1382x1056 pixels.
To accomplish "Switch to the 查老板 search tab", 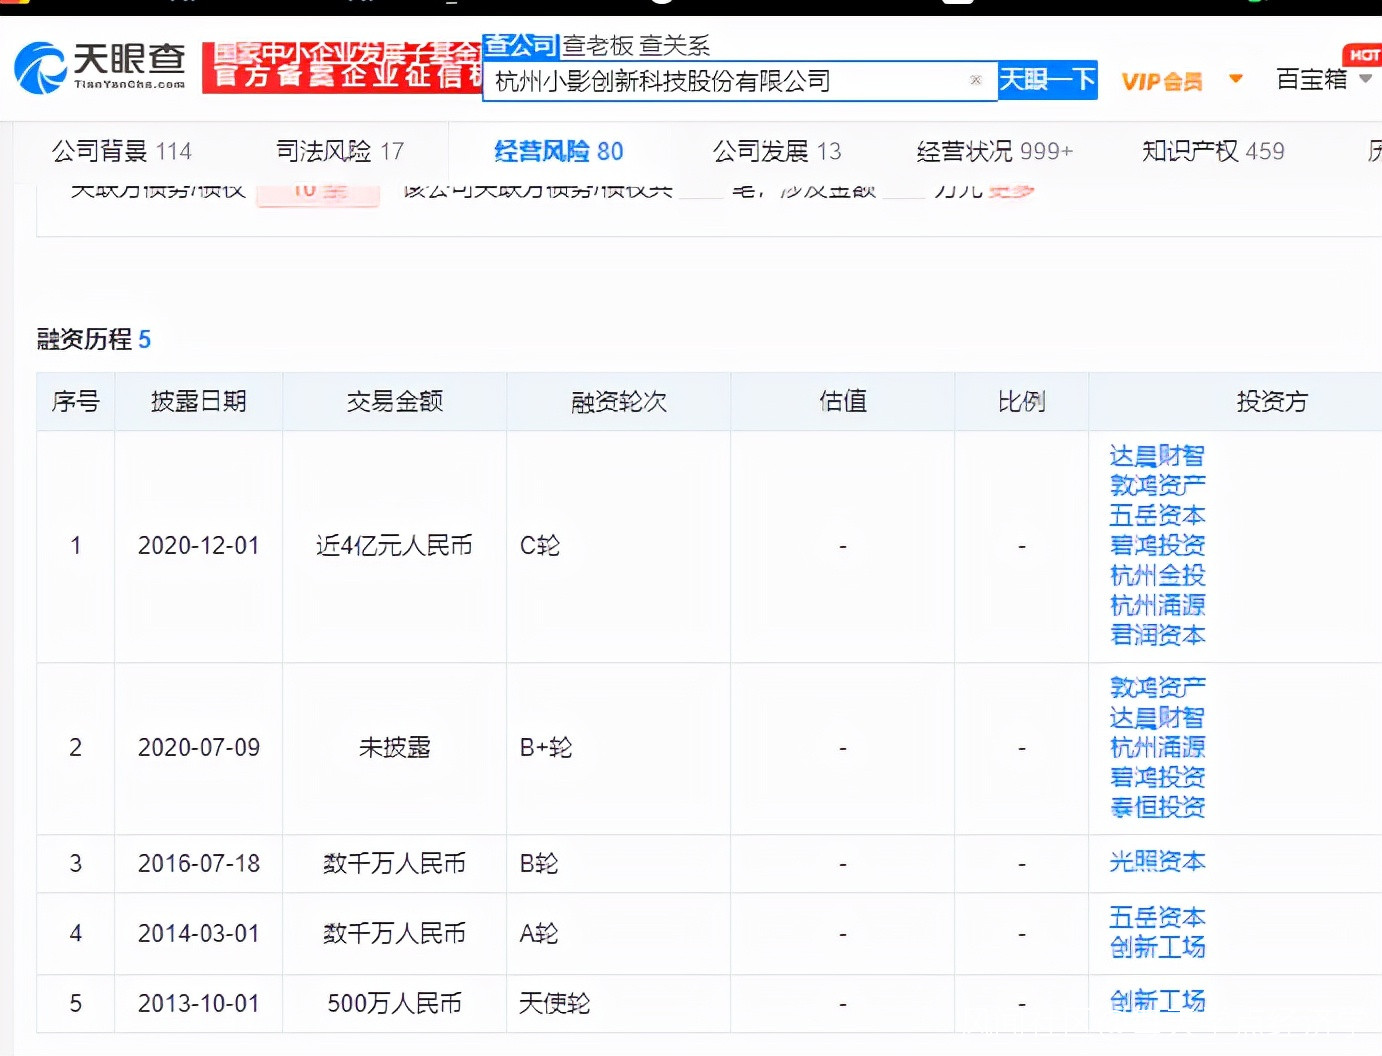I will 598,45.
